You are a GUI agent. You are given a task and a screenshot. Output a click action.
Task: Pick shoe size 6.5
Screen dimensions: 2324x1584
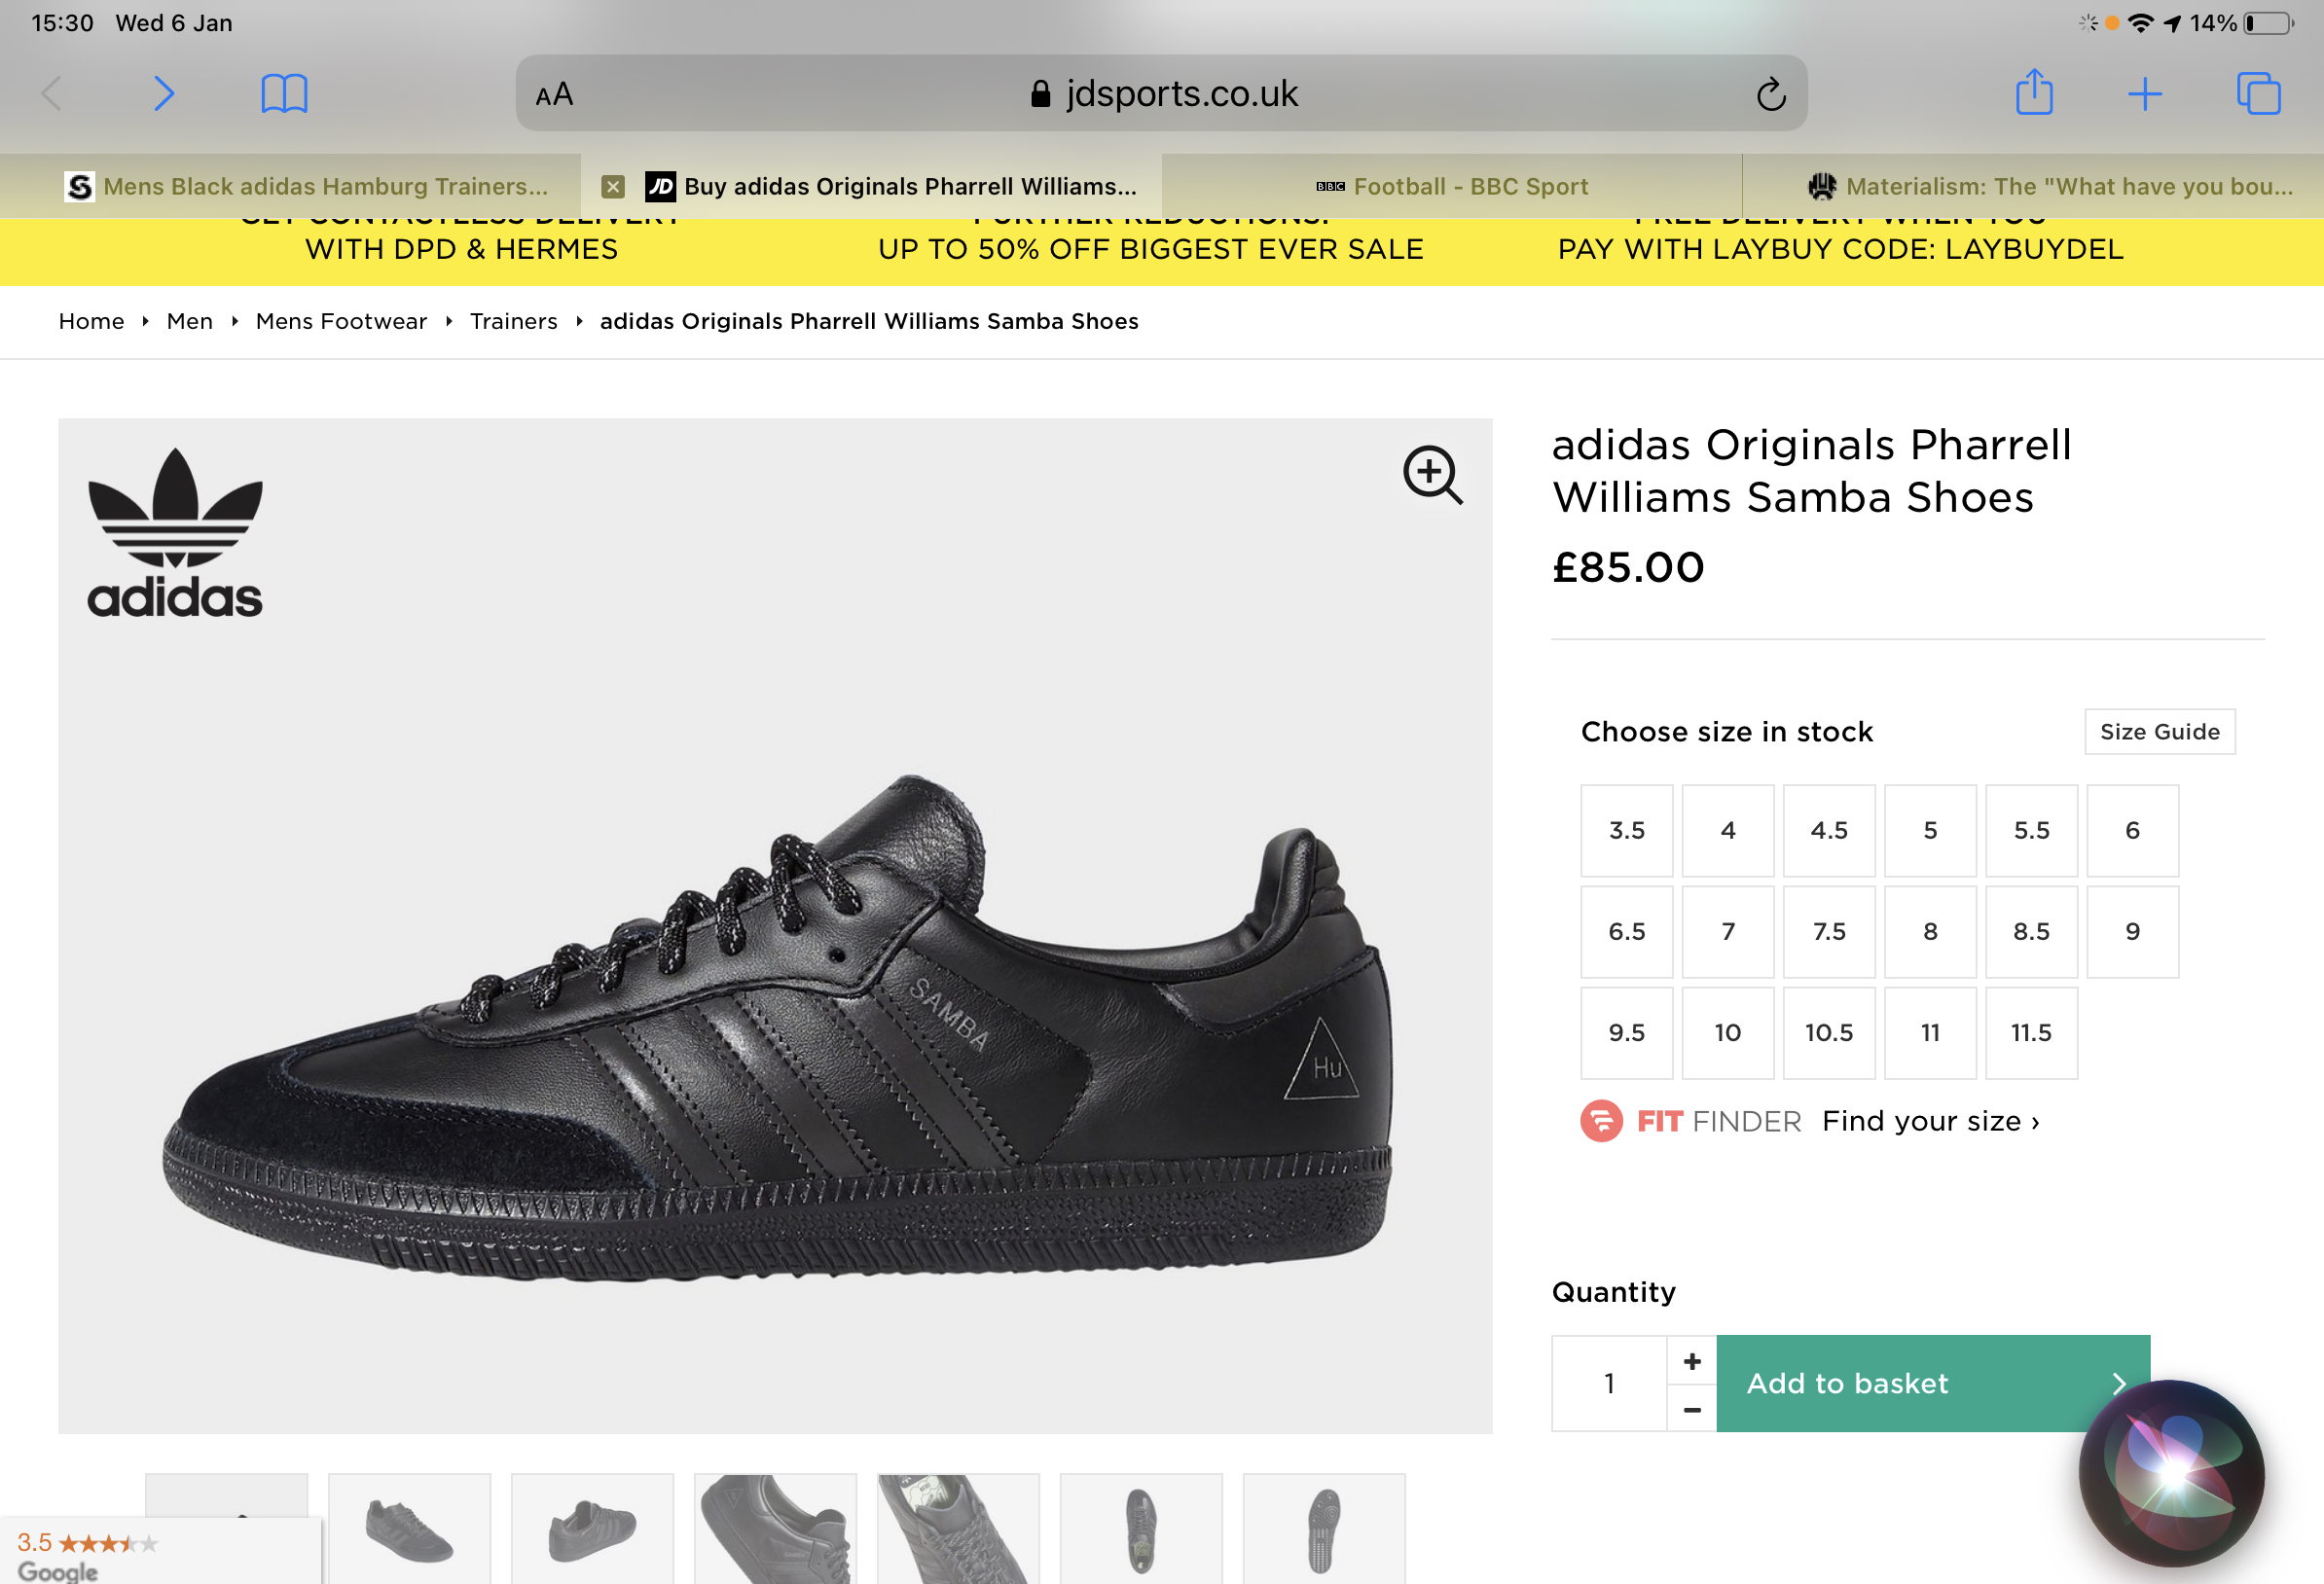tap(1626, 931)
